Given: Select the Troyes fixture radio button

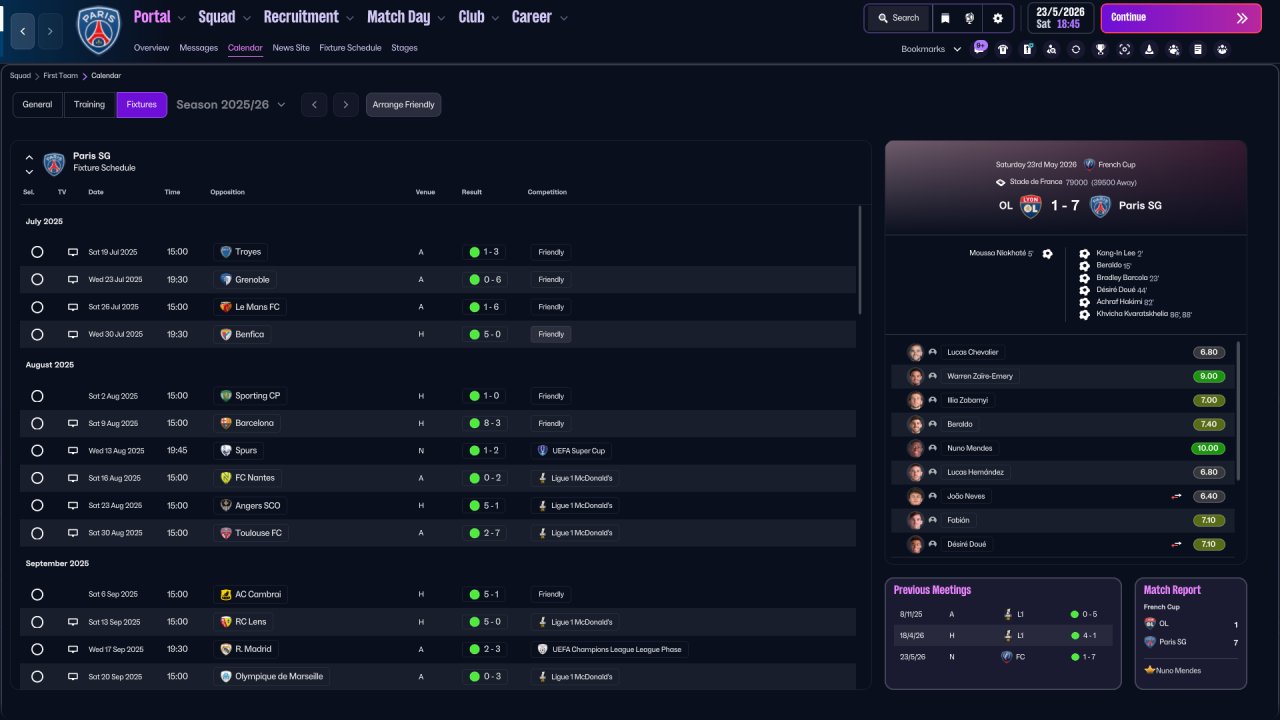Looking at the screenshot, I should click(37, 252).
